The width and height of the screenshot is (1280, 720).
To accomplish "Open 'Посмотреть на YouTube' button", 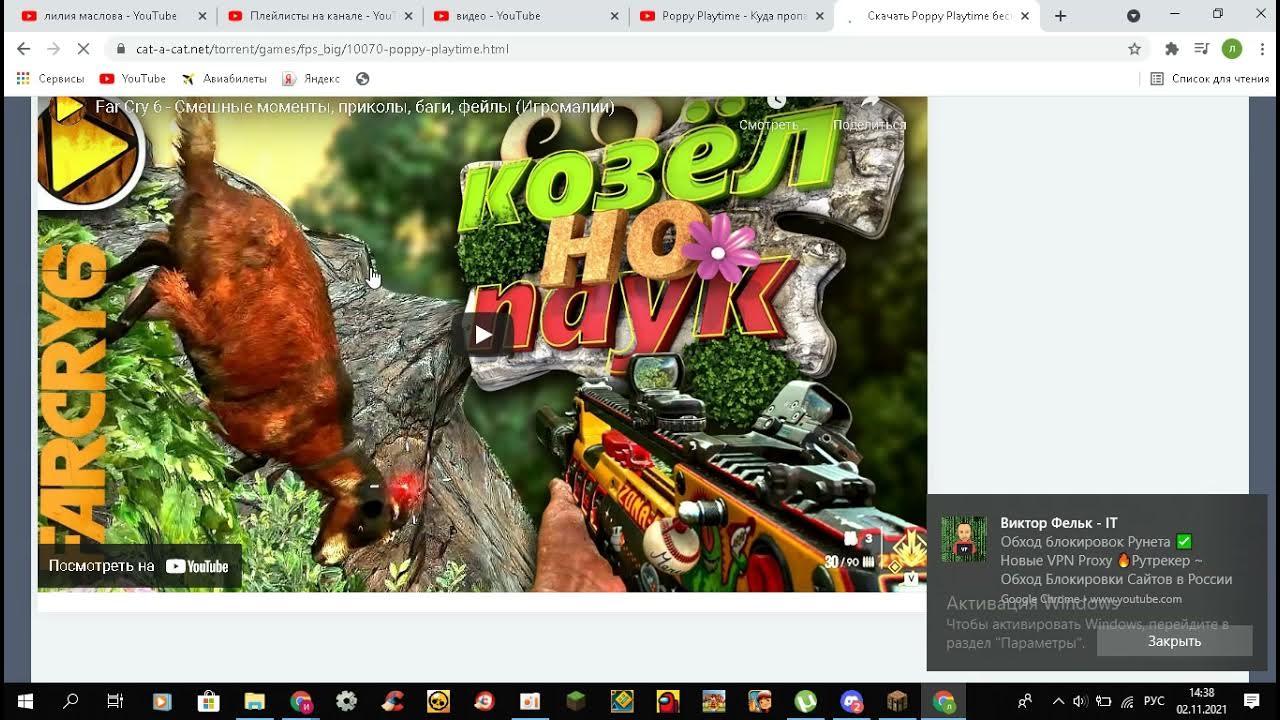I will 139,566.
